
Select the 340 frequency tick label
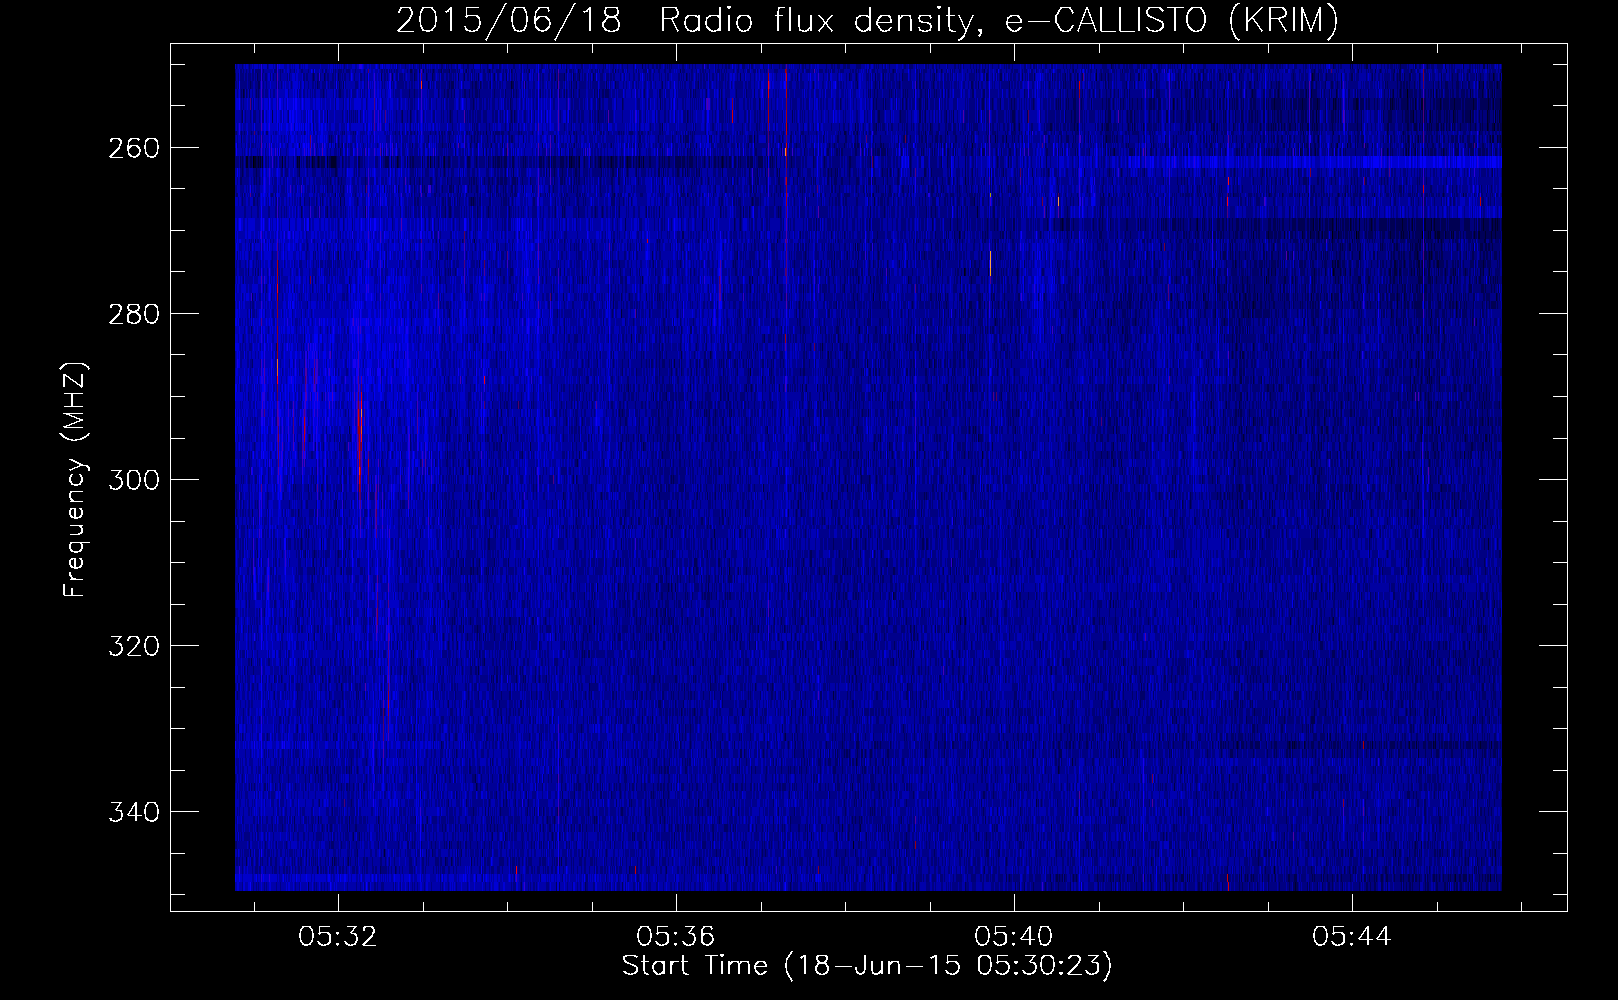(134, 812)
